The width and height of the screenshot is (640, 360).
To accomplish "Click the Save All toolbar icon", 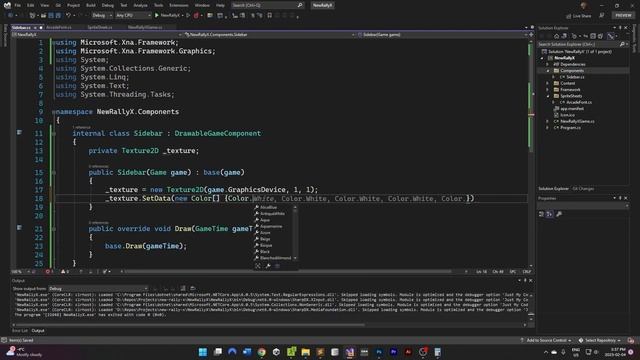I will pyautogui.click(x=58, y=16).
